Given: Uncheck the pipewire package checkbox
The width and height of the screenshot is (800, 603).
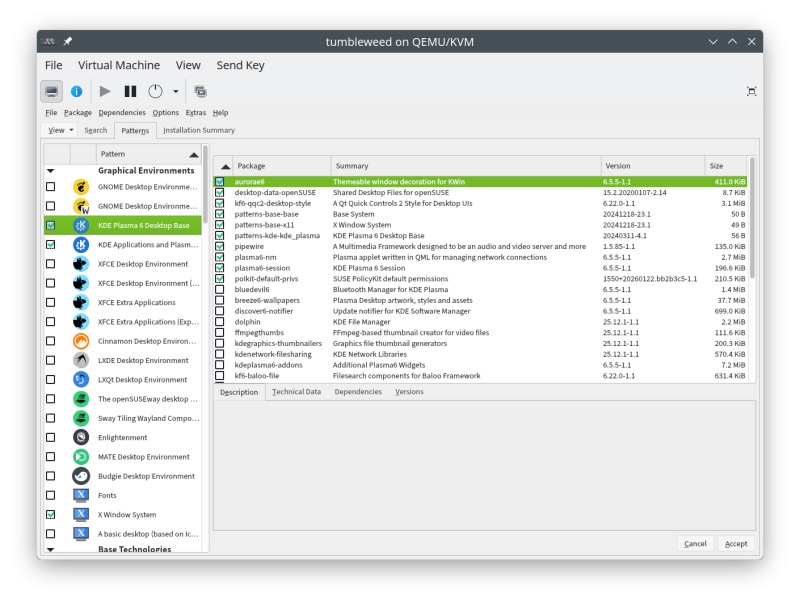Looking at the screenshot, I should pyautogui.click(x=219, y=246).
